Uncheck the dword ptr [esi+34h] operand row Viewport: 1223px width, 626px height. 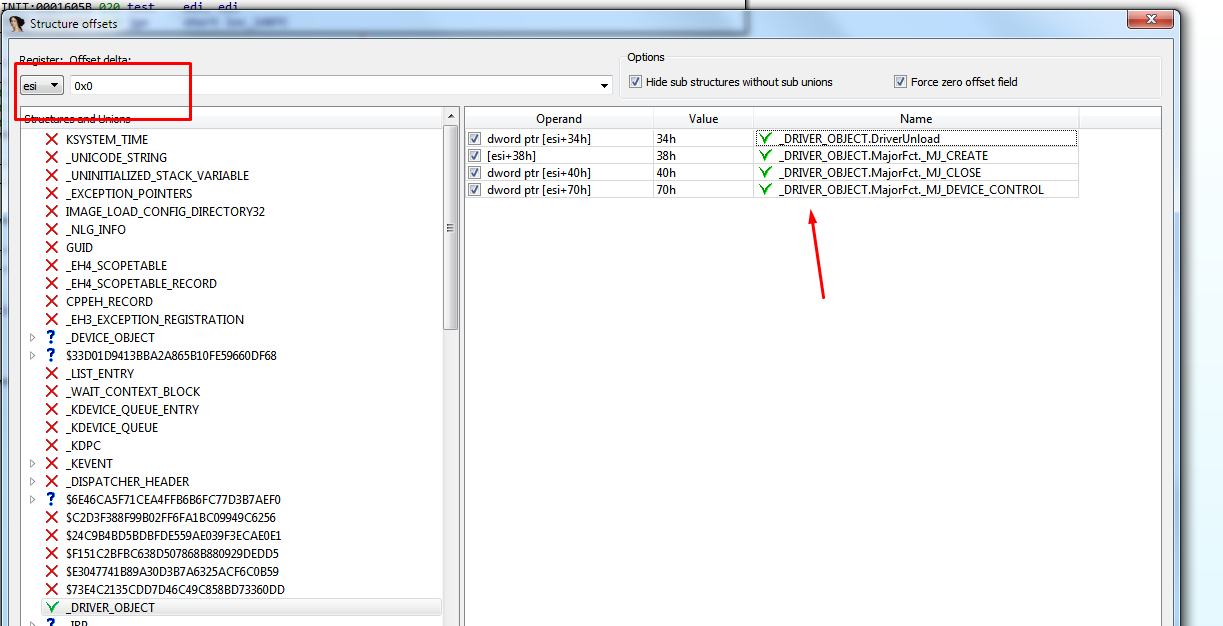pos(475,139)
